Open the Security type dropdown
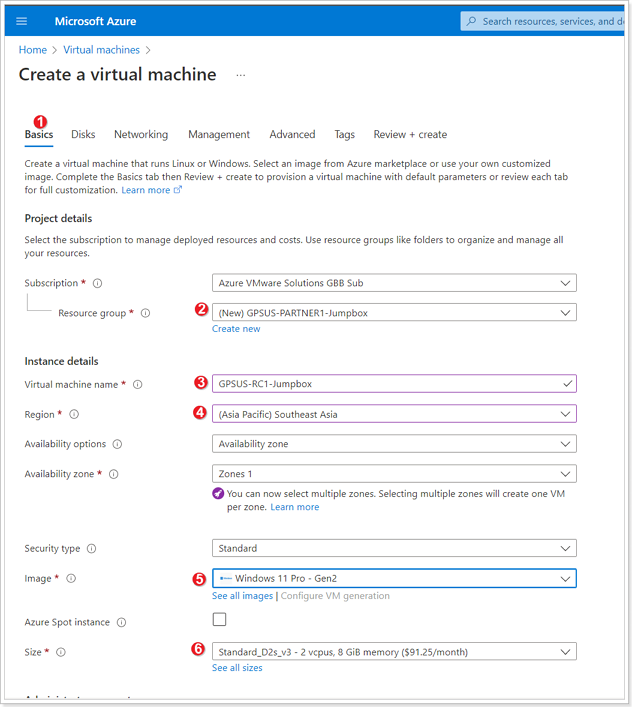 [394, 548]
